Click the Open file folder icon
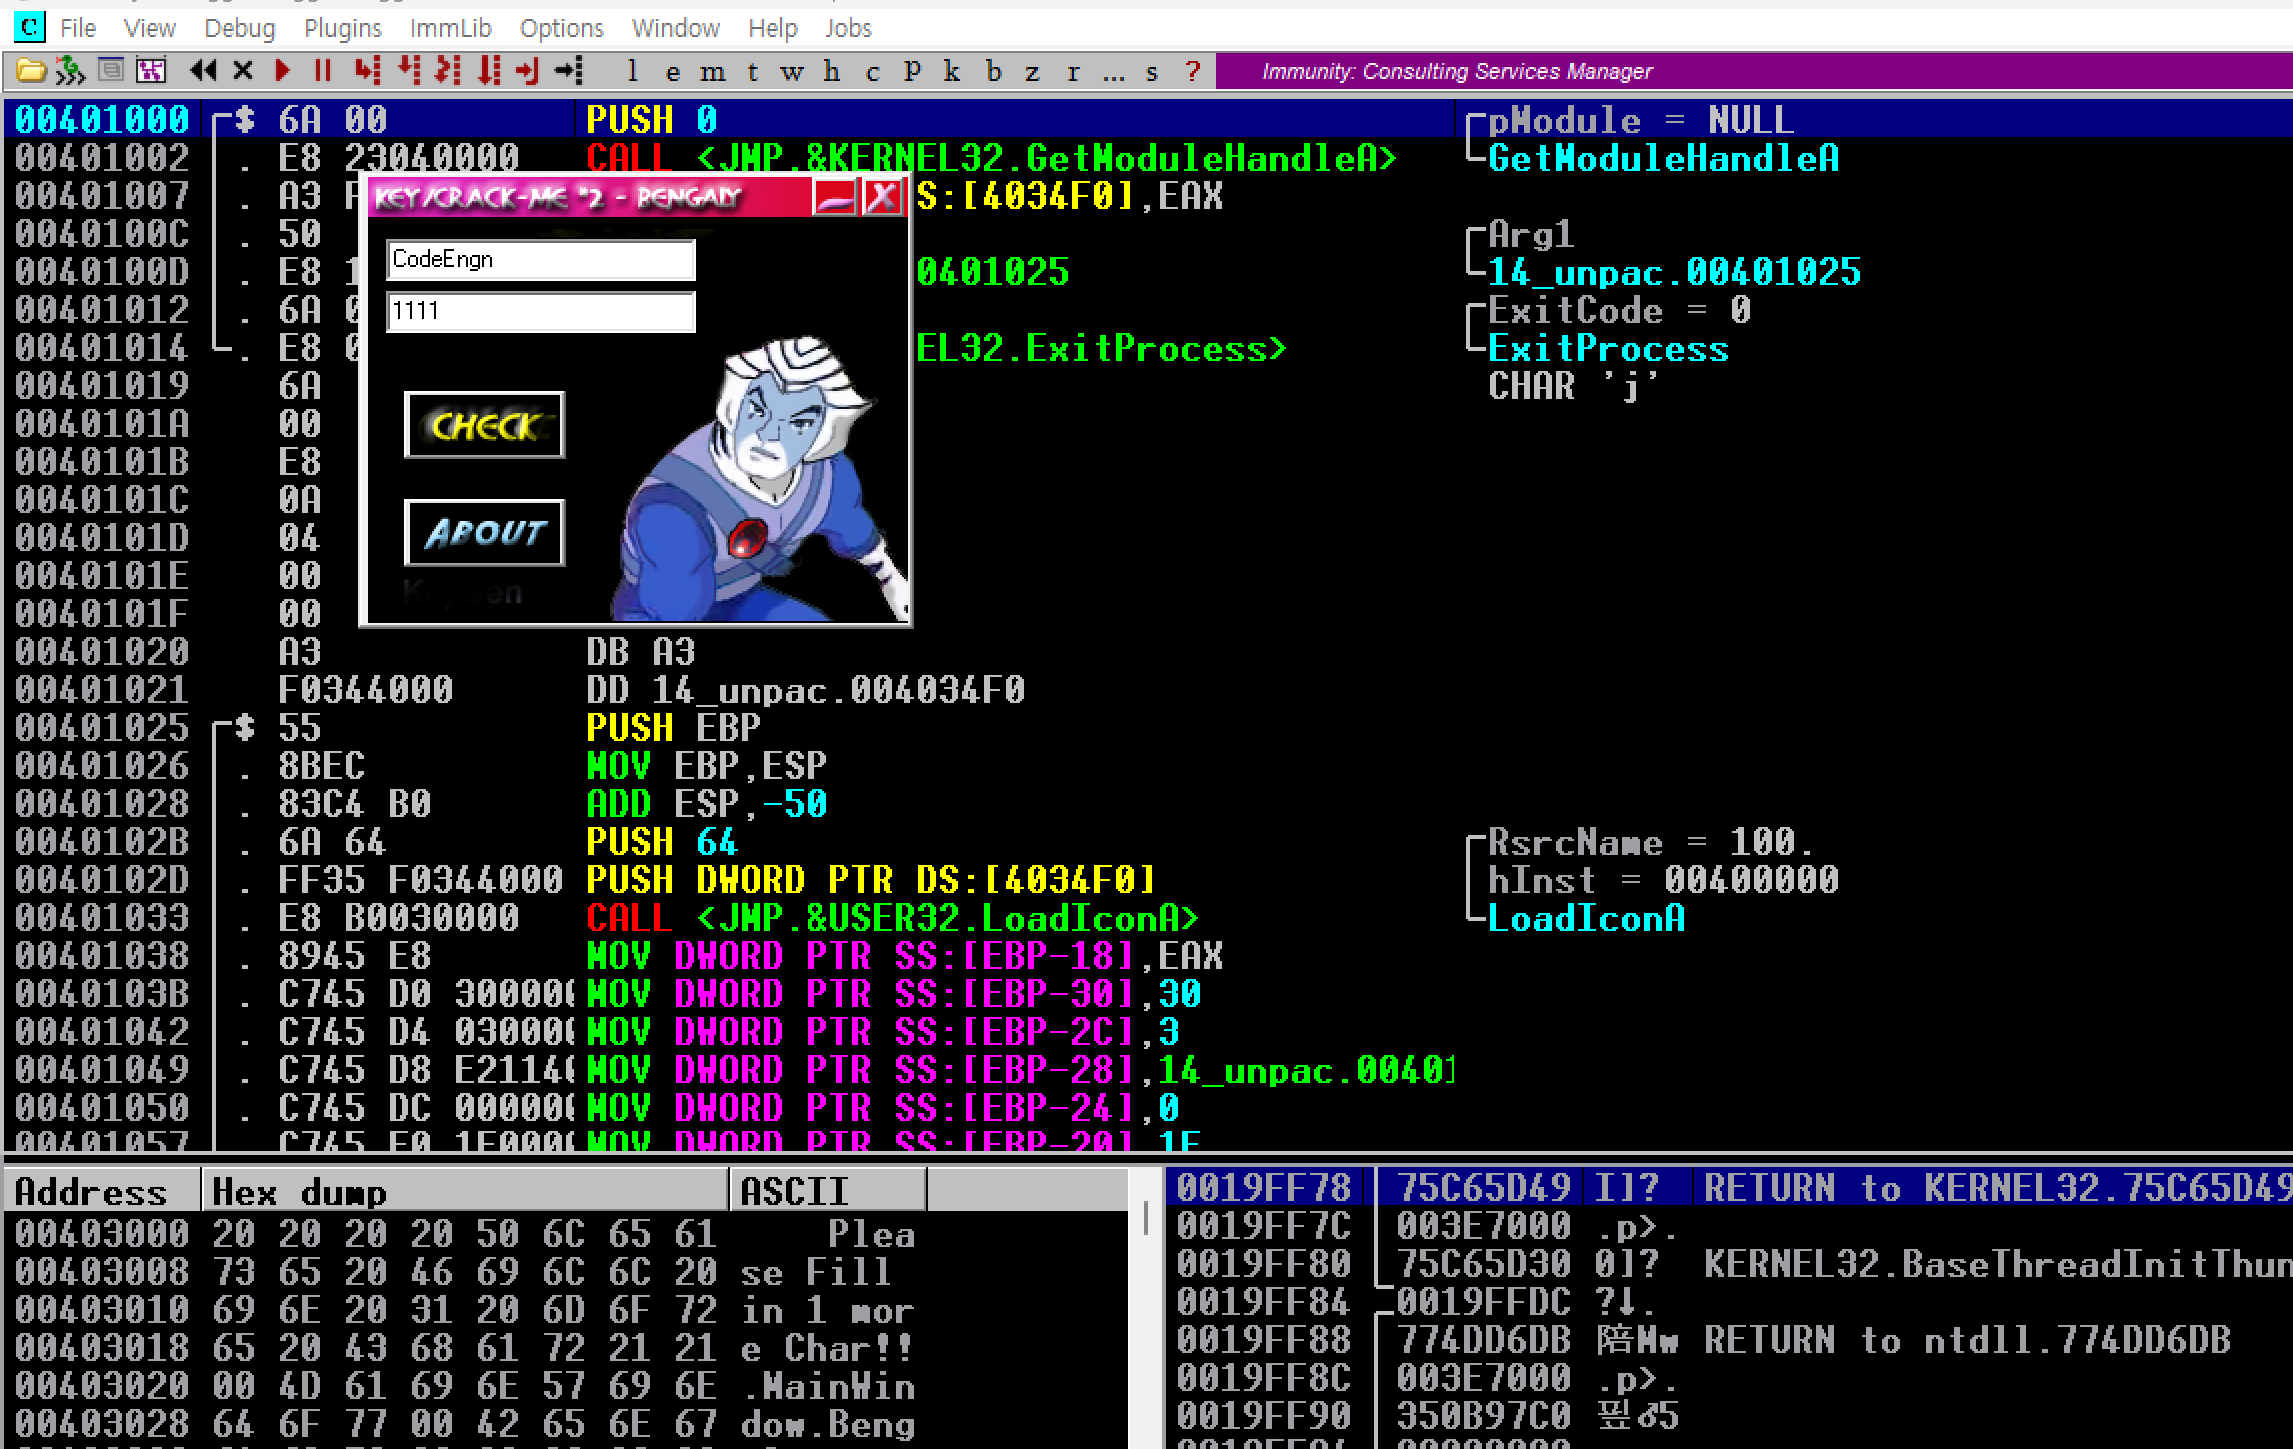 [31, 71]
